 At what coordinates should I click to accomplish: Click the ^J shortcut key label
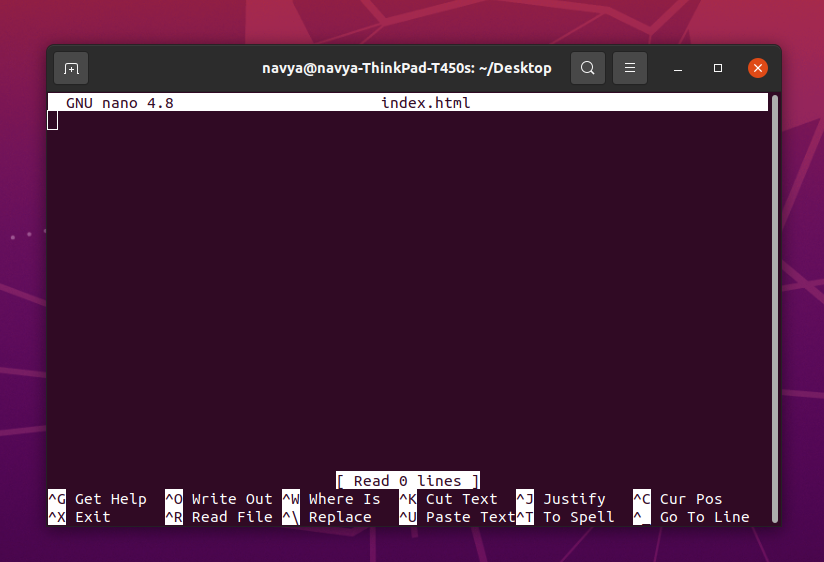(525, 498)
